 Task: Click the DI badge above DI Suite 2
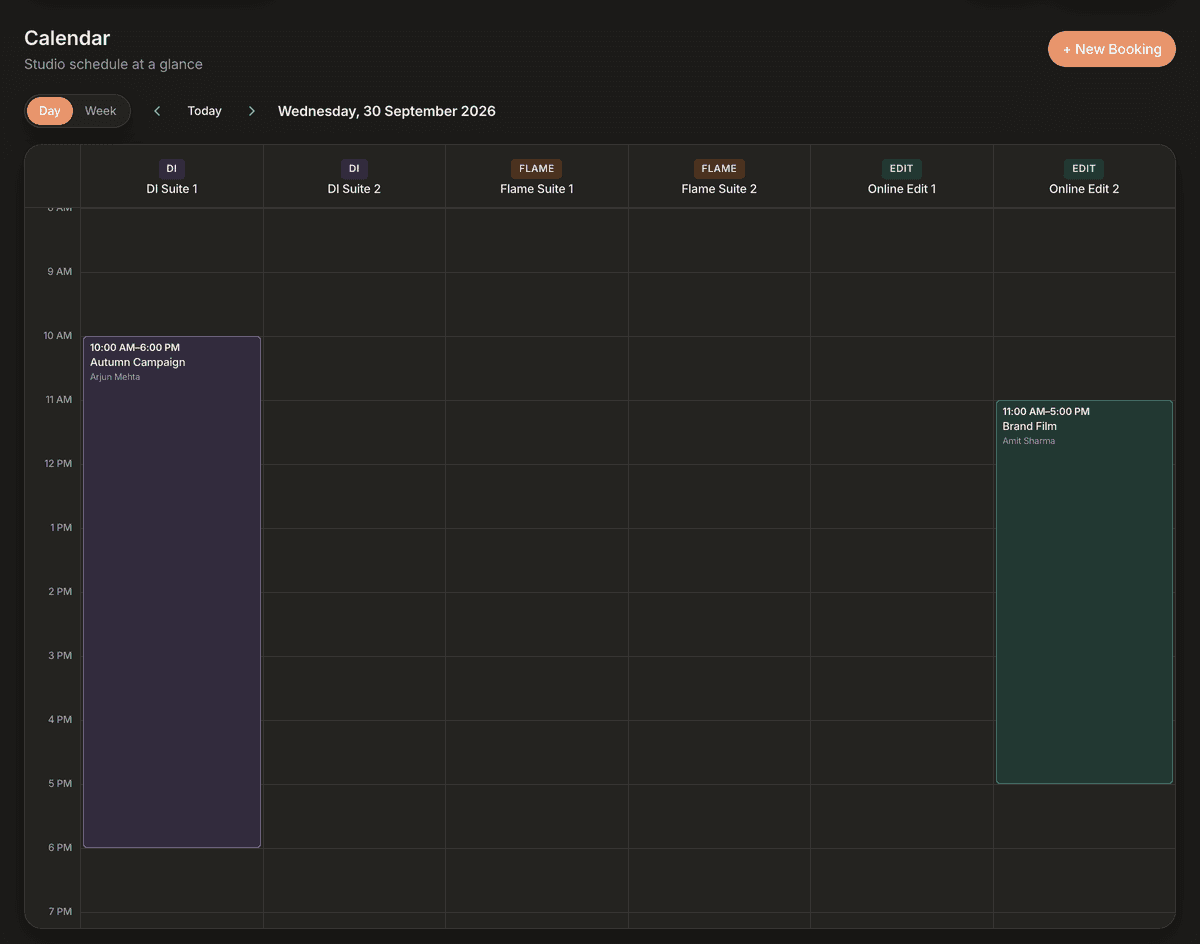click(354, 169)
